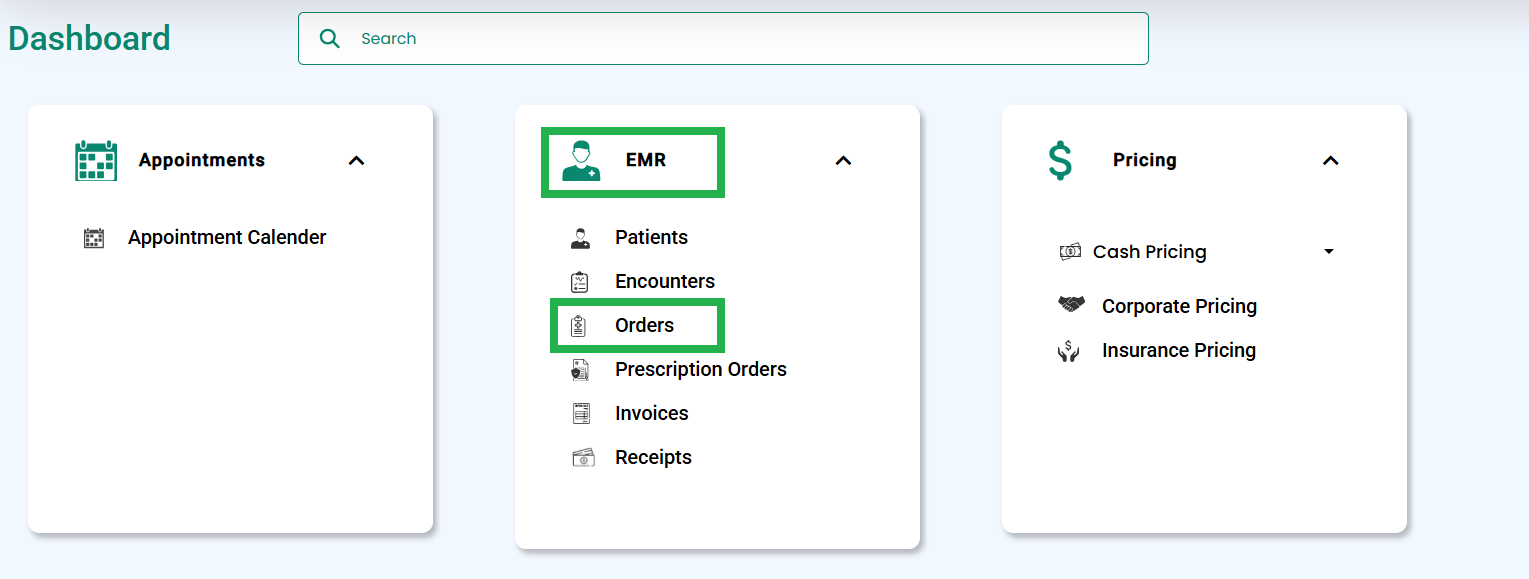Open the Appointment Calender link

click(227, 238)
